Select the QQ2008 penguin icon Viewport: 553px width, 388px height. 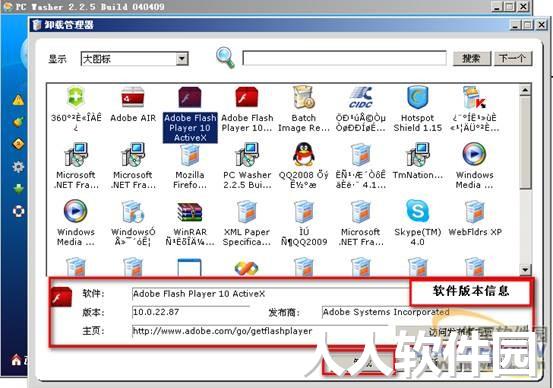click(x=304, y=154)
